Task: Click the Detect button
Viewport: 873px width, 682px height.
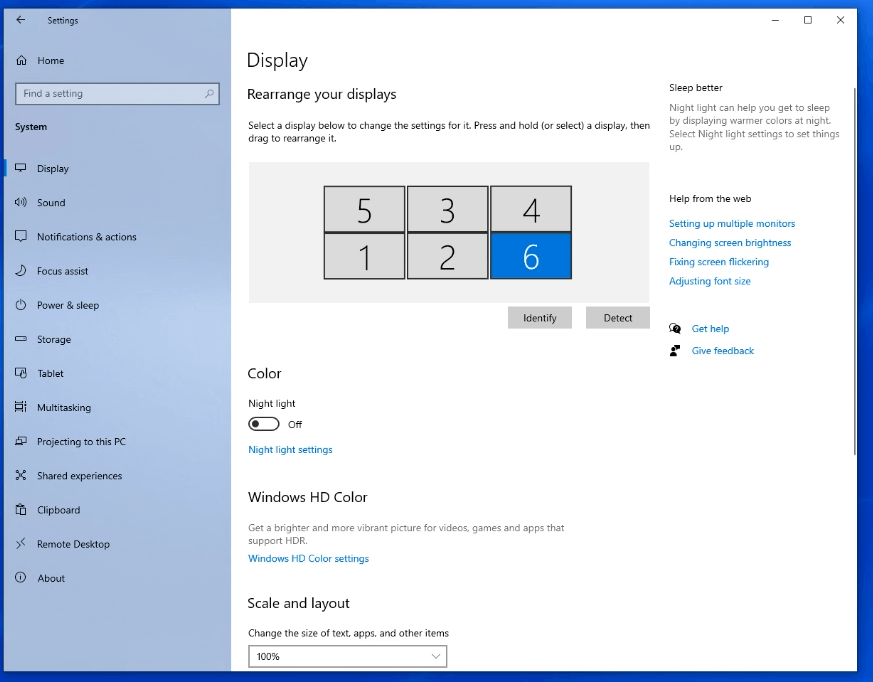Action: point(617,318)
